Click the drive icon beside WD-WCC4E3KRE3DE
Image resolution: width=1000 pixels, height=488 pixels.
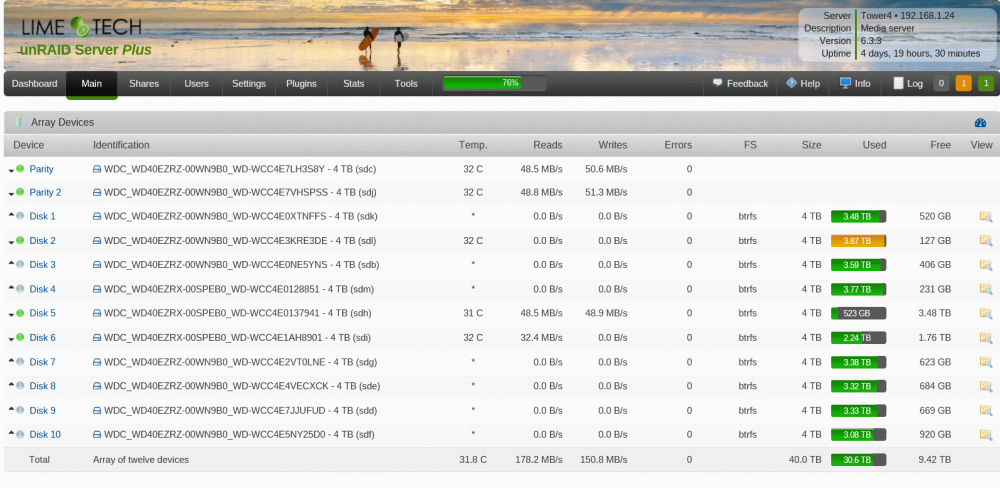point(97,240)
